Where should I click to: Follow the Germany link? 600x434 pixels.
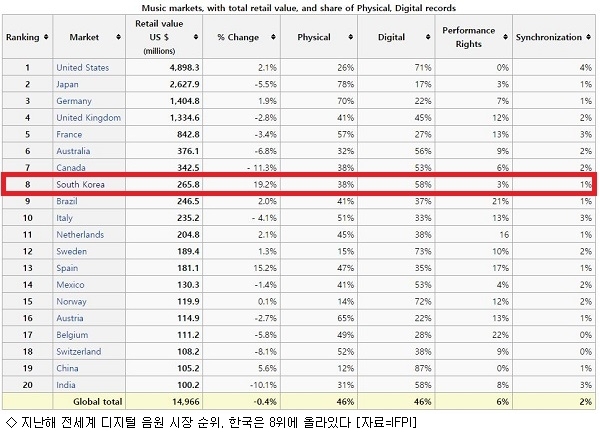[74, 101]
